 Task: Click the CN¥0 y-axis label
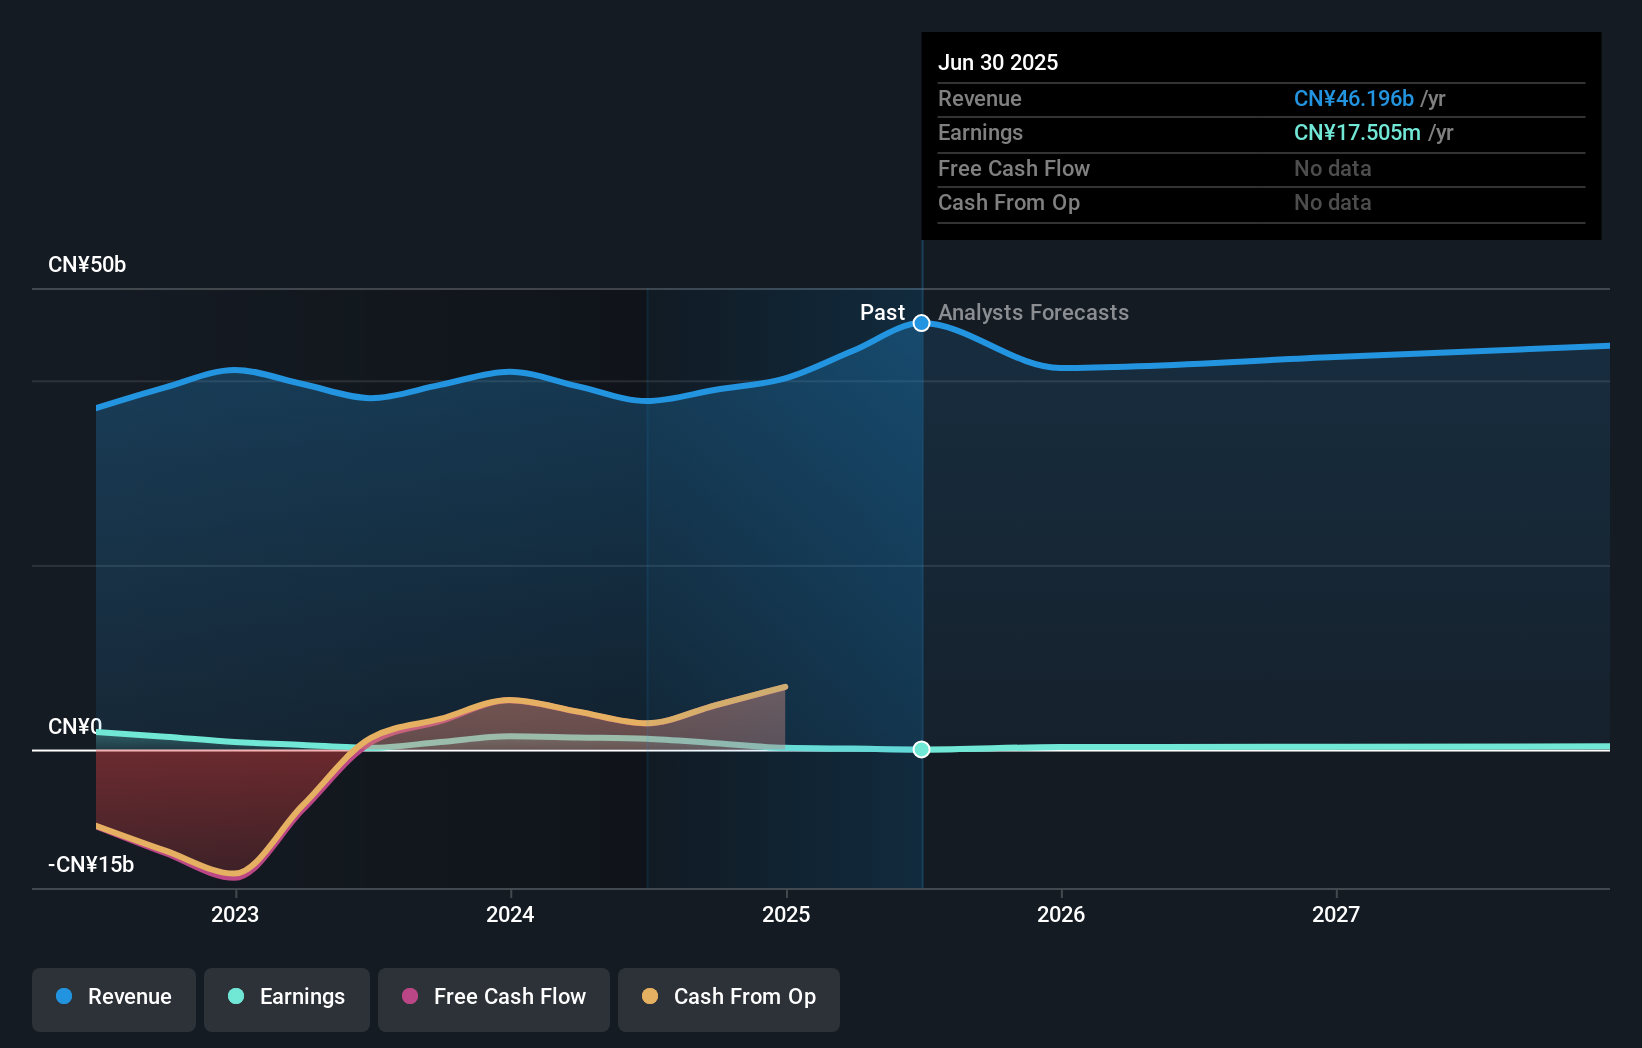tap(75, 727)
